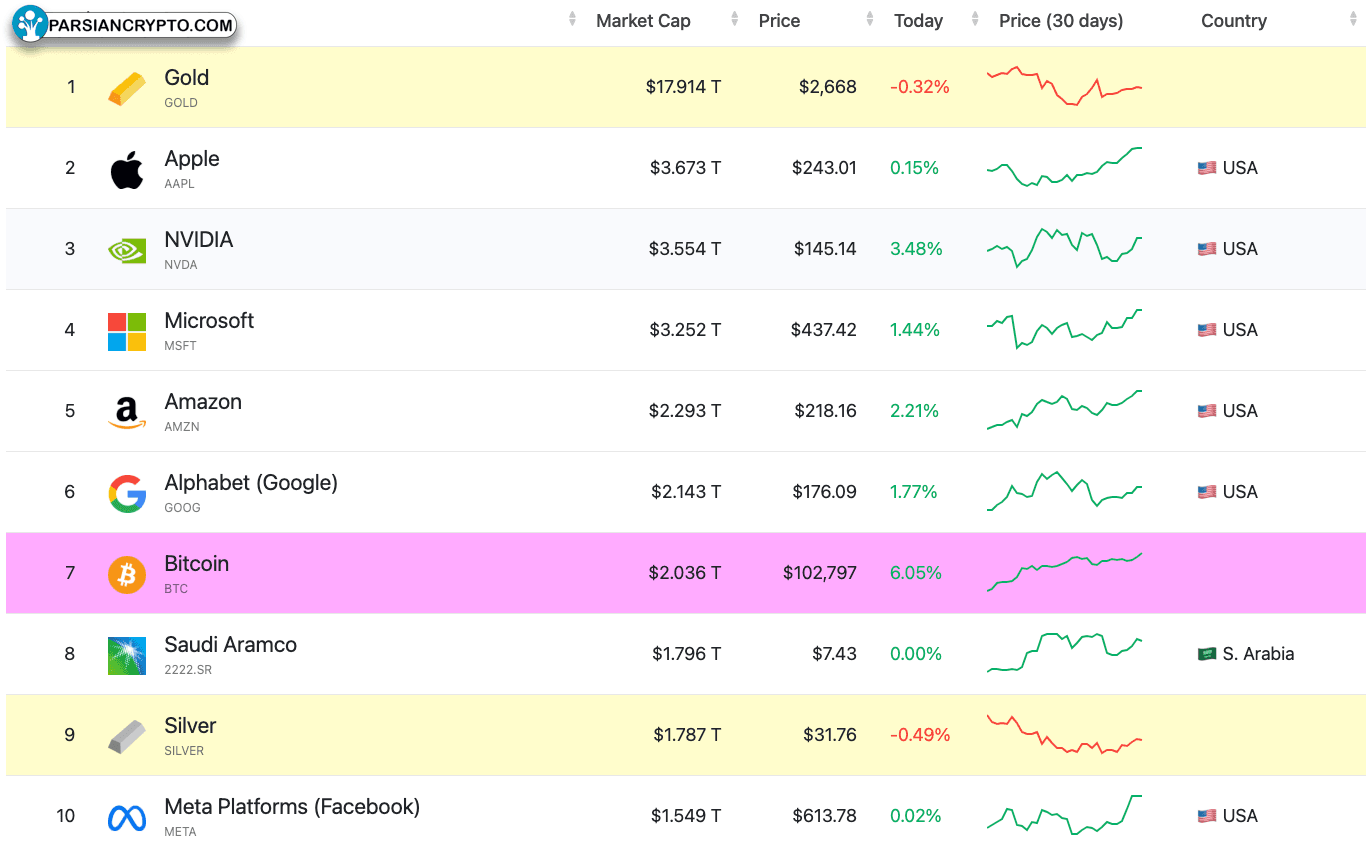Click NVIDIA price $145.14
The width and height of the screenshot is (1369, 855).
[825, 249]
